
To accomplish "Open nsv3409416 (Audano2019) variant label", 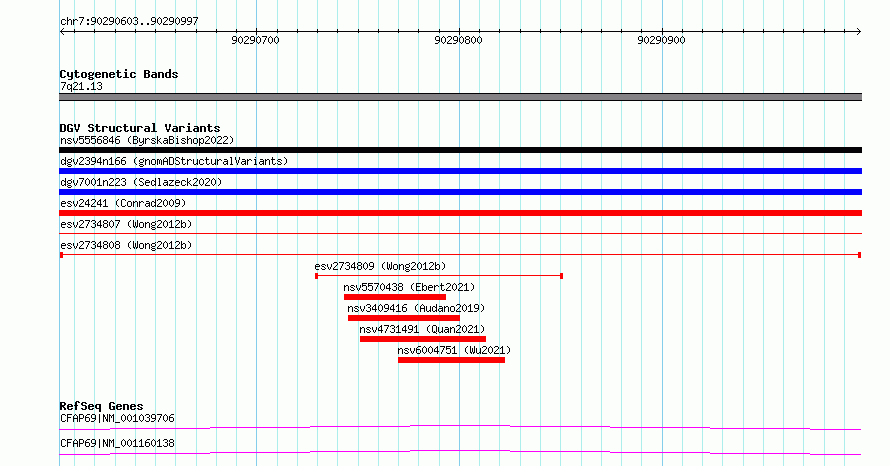I will (x=416, y=308).
